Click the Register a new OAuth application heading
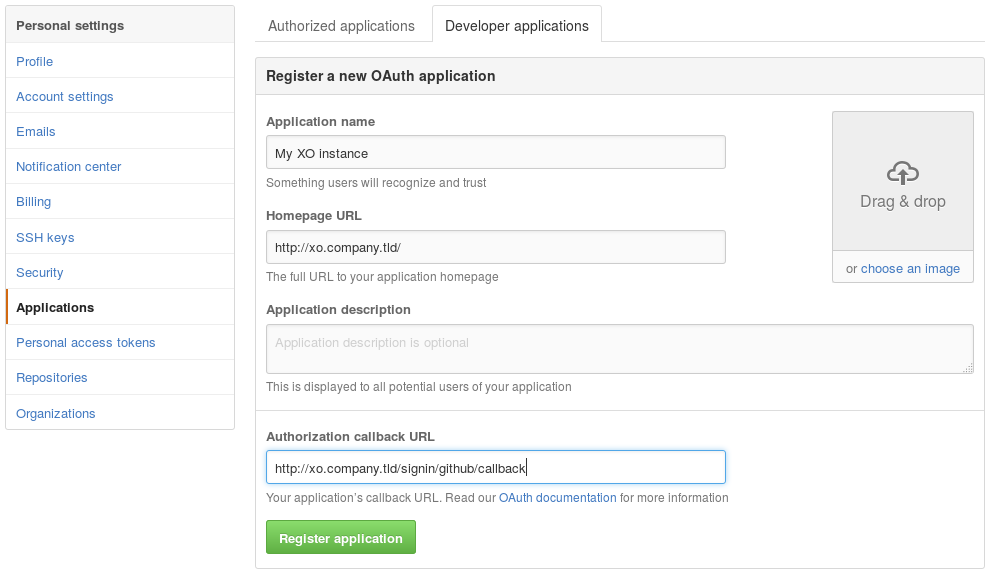 [x=381, y=76]
